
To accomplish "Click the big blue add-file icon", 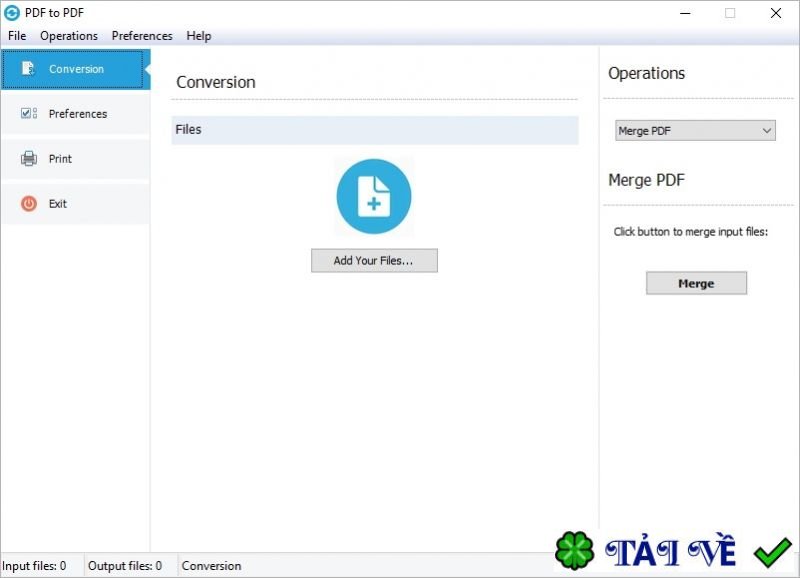I will [374, 196].
